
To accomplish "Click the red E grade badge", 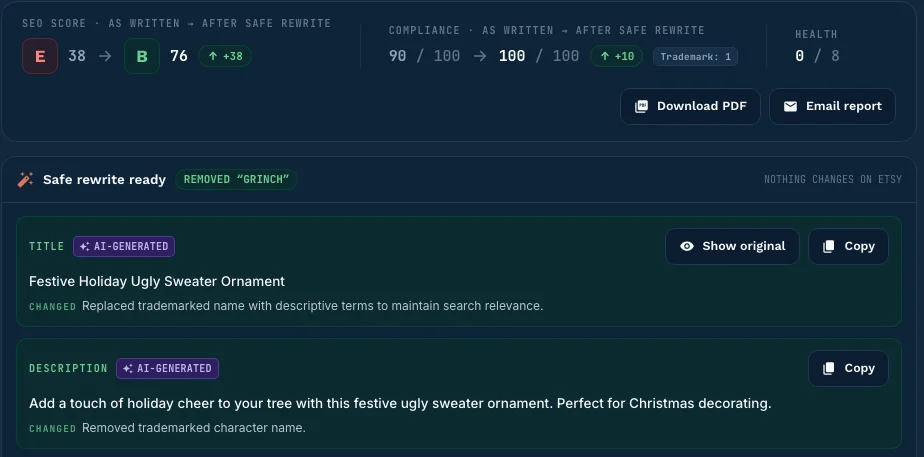I will [x=40, y=56].
